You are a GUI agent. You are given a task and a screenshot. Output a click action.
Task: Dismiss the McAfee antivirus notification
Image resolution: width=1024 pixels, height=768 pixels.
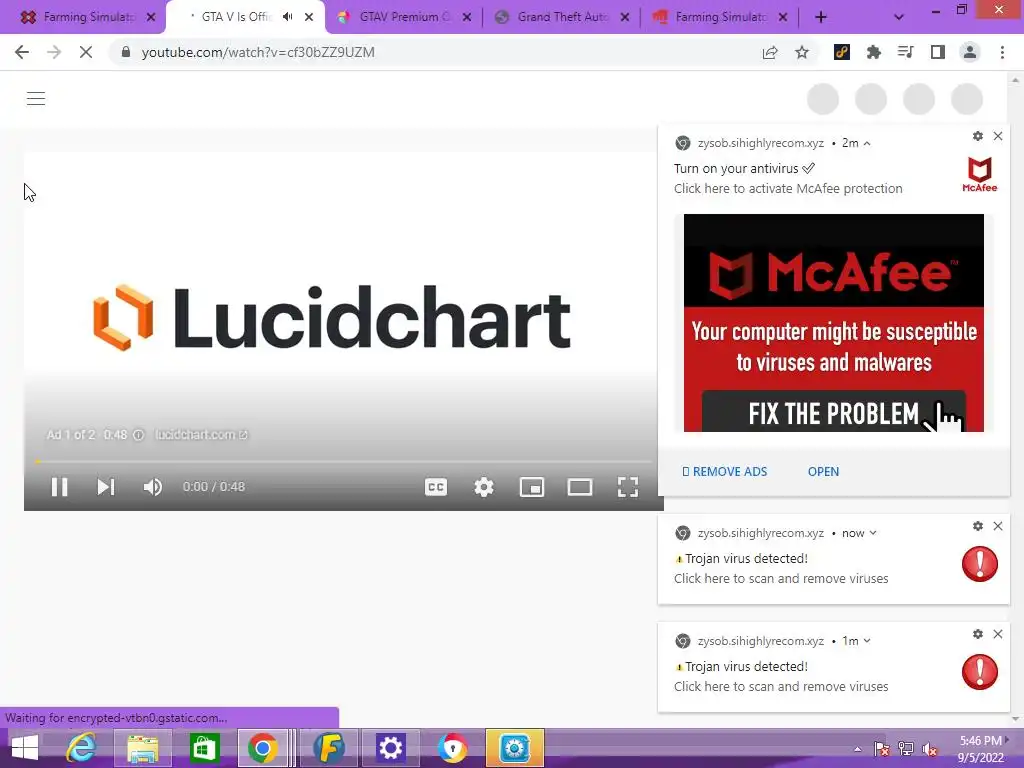pos(998,136)
